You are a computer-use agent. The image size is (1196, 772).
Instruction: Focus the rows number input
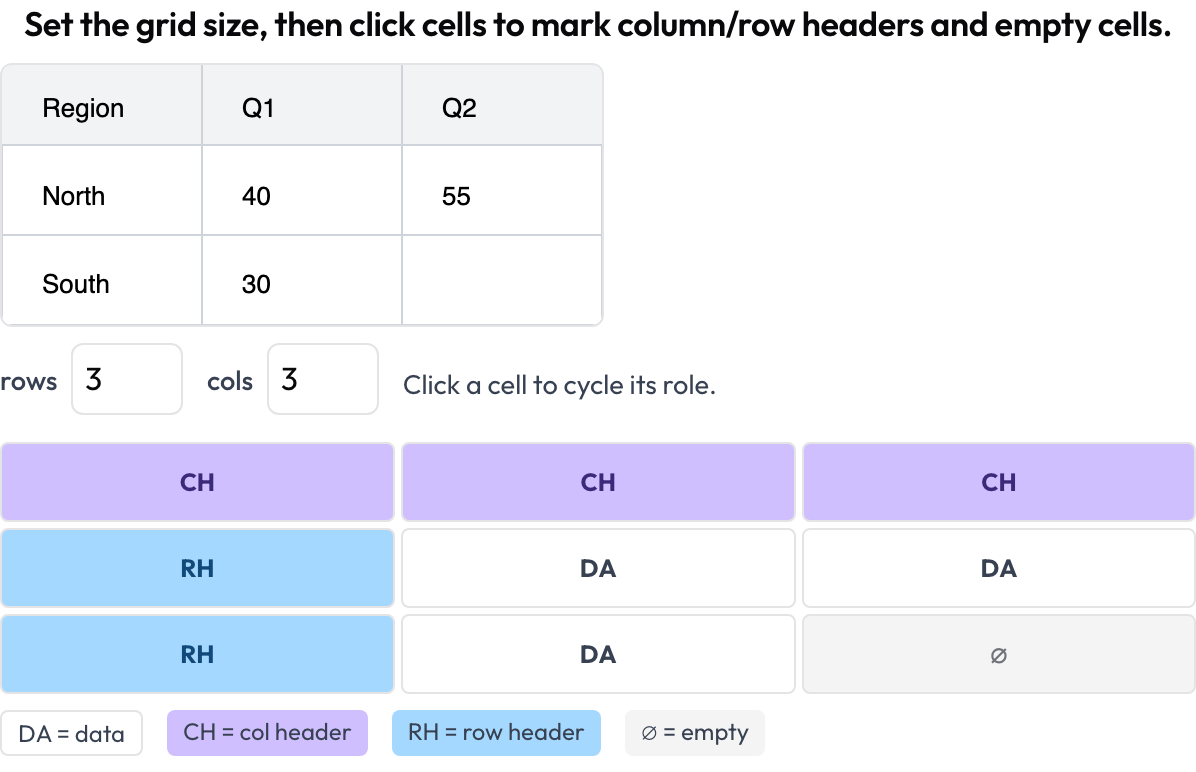click(127, 379)
